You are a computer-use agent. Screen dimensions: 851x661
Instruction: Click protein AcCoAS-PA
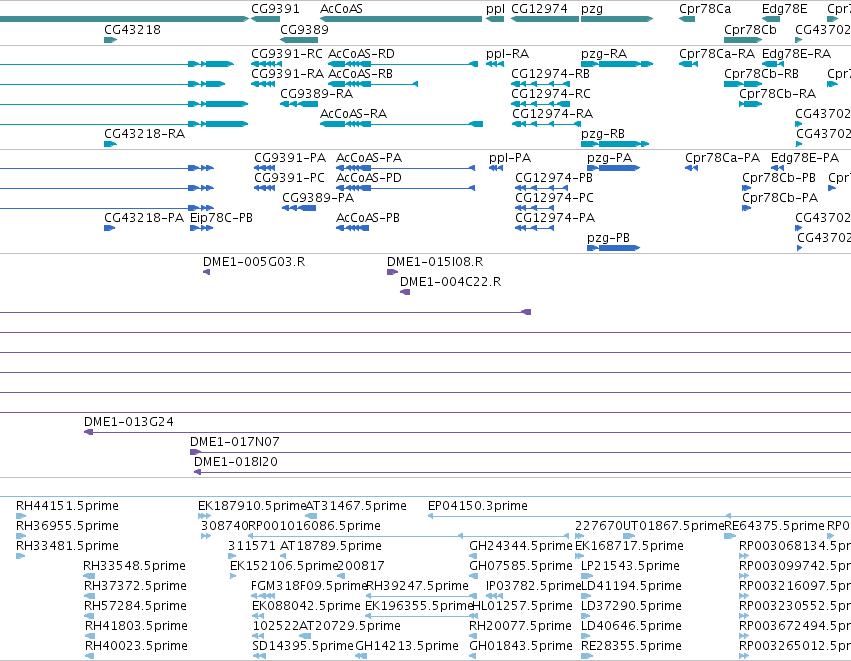369,158
